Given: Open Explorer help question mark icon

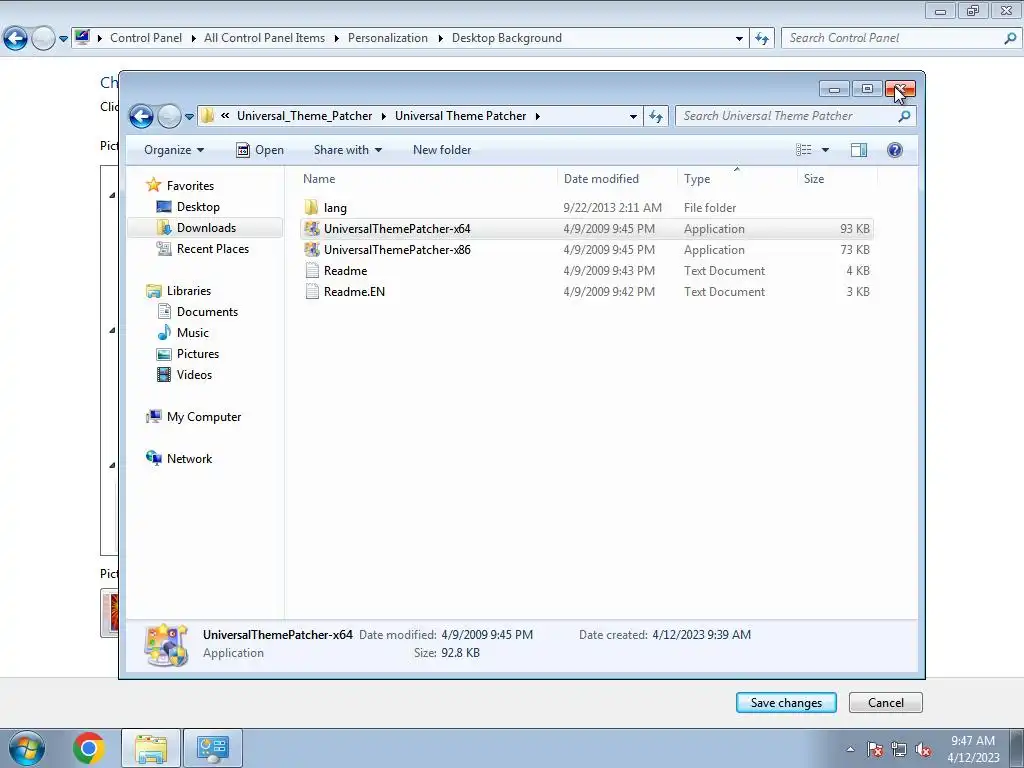Looking at the screenshot, I should (x=895, y=150).
